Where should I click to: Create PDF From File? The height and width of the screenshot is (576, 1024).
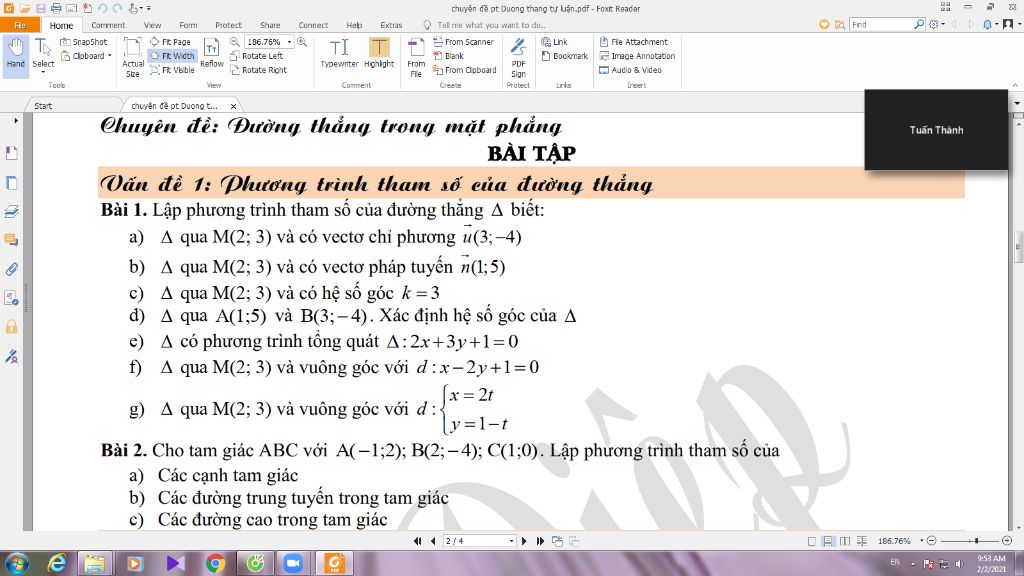tap(416, 57)
